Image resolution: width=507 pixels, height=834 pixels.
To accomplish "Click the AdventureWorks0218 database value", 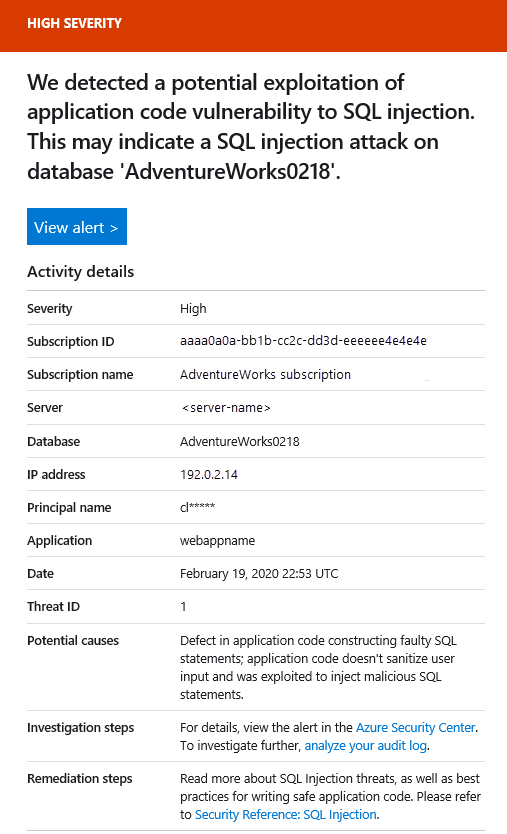I will 239,441.
